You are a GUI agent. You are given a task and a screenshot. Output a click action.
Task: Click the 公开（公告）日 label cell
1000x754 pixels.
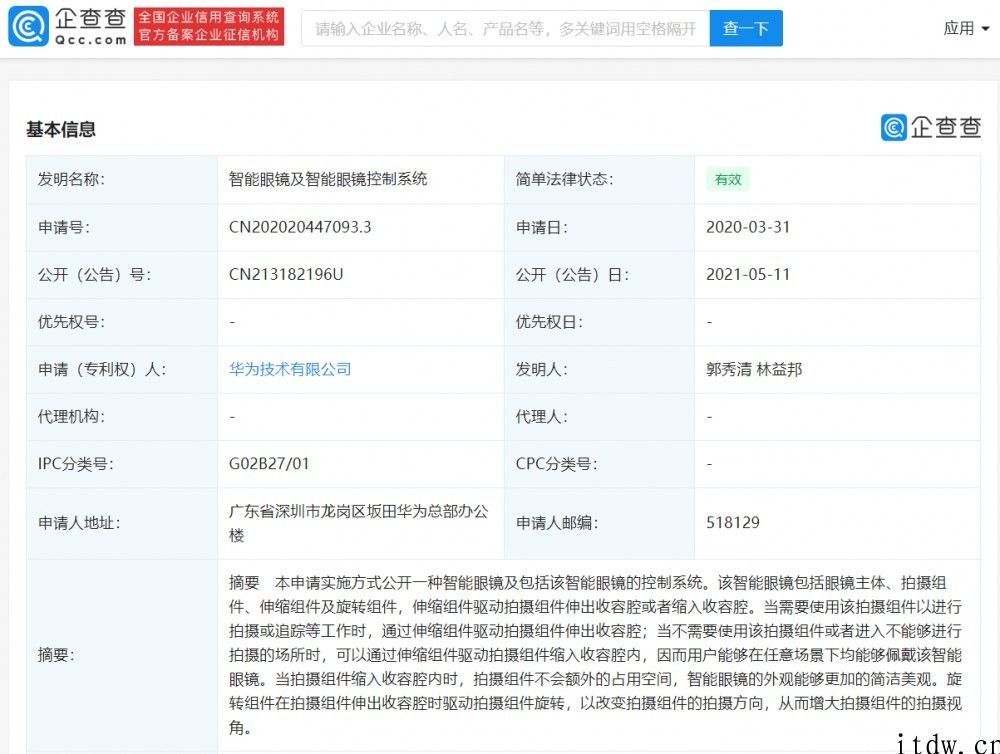pyautogui.click(x=599, y=274)
